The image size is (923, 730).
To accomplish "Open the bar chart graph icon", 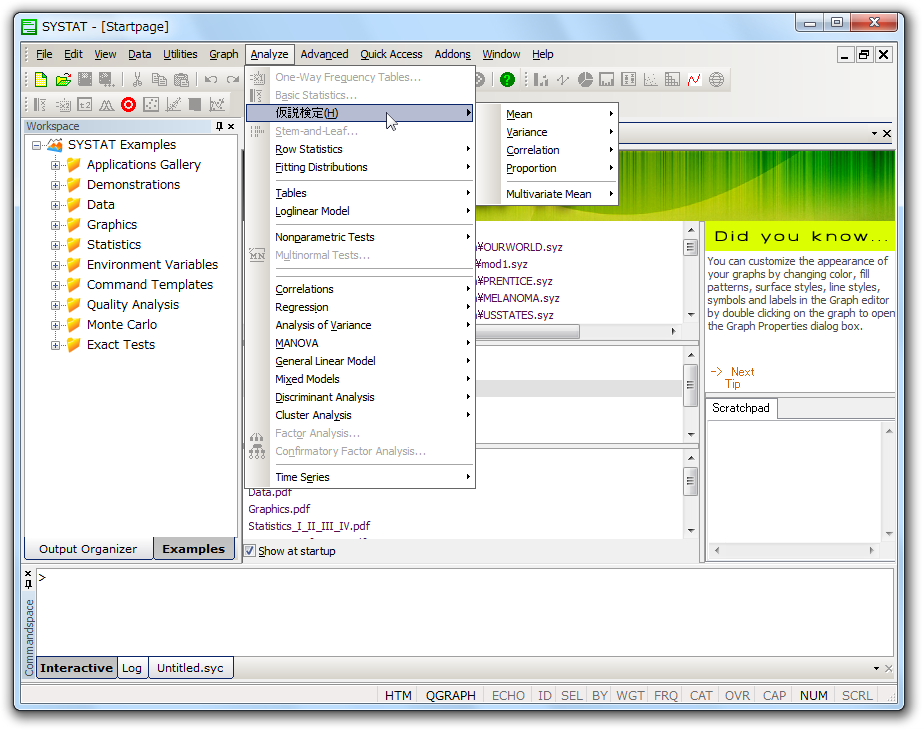I will click(x=540, y=79).
